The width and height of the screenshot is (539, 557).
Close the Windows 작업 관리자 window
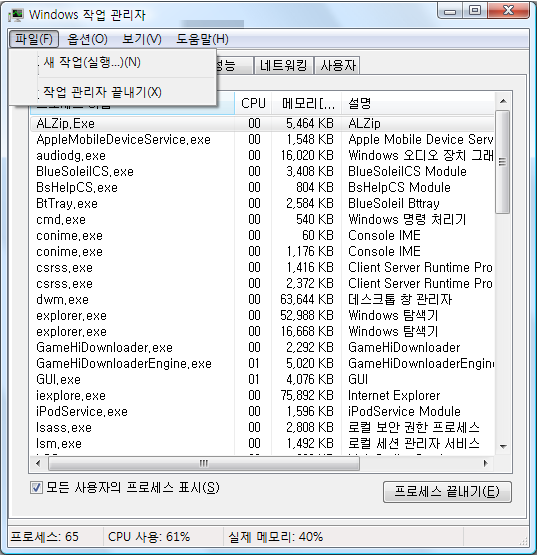pyautogui.click(x=508, y=11)
